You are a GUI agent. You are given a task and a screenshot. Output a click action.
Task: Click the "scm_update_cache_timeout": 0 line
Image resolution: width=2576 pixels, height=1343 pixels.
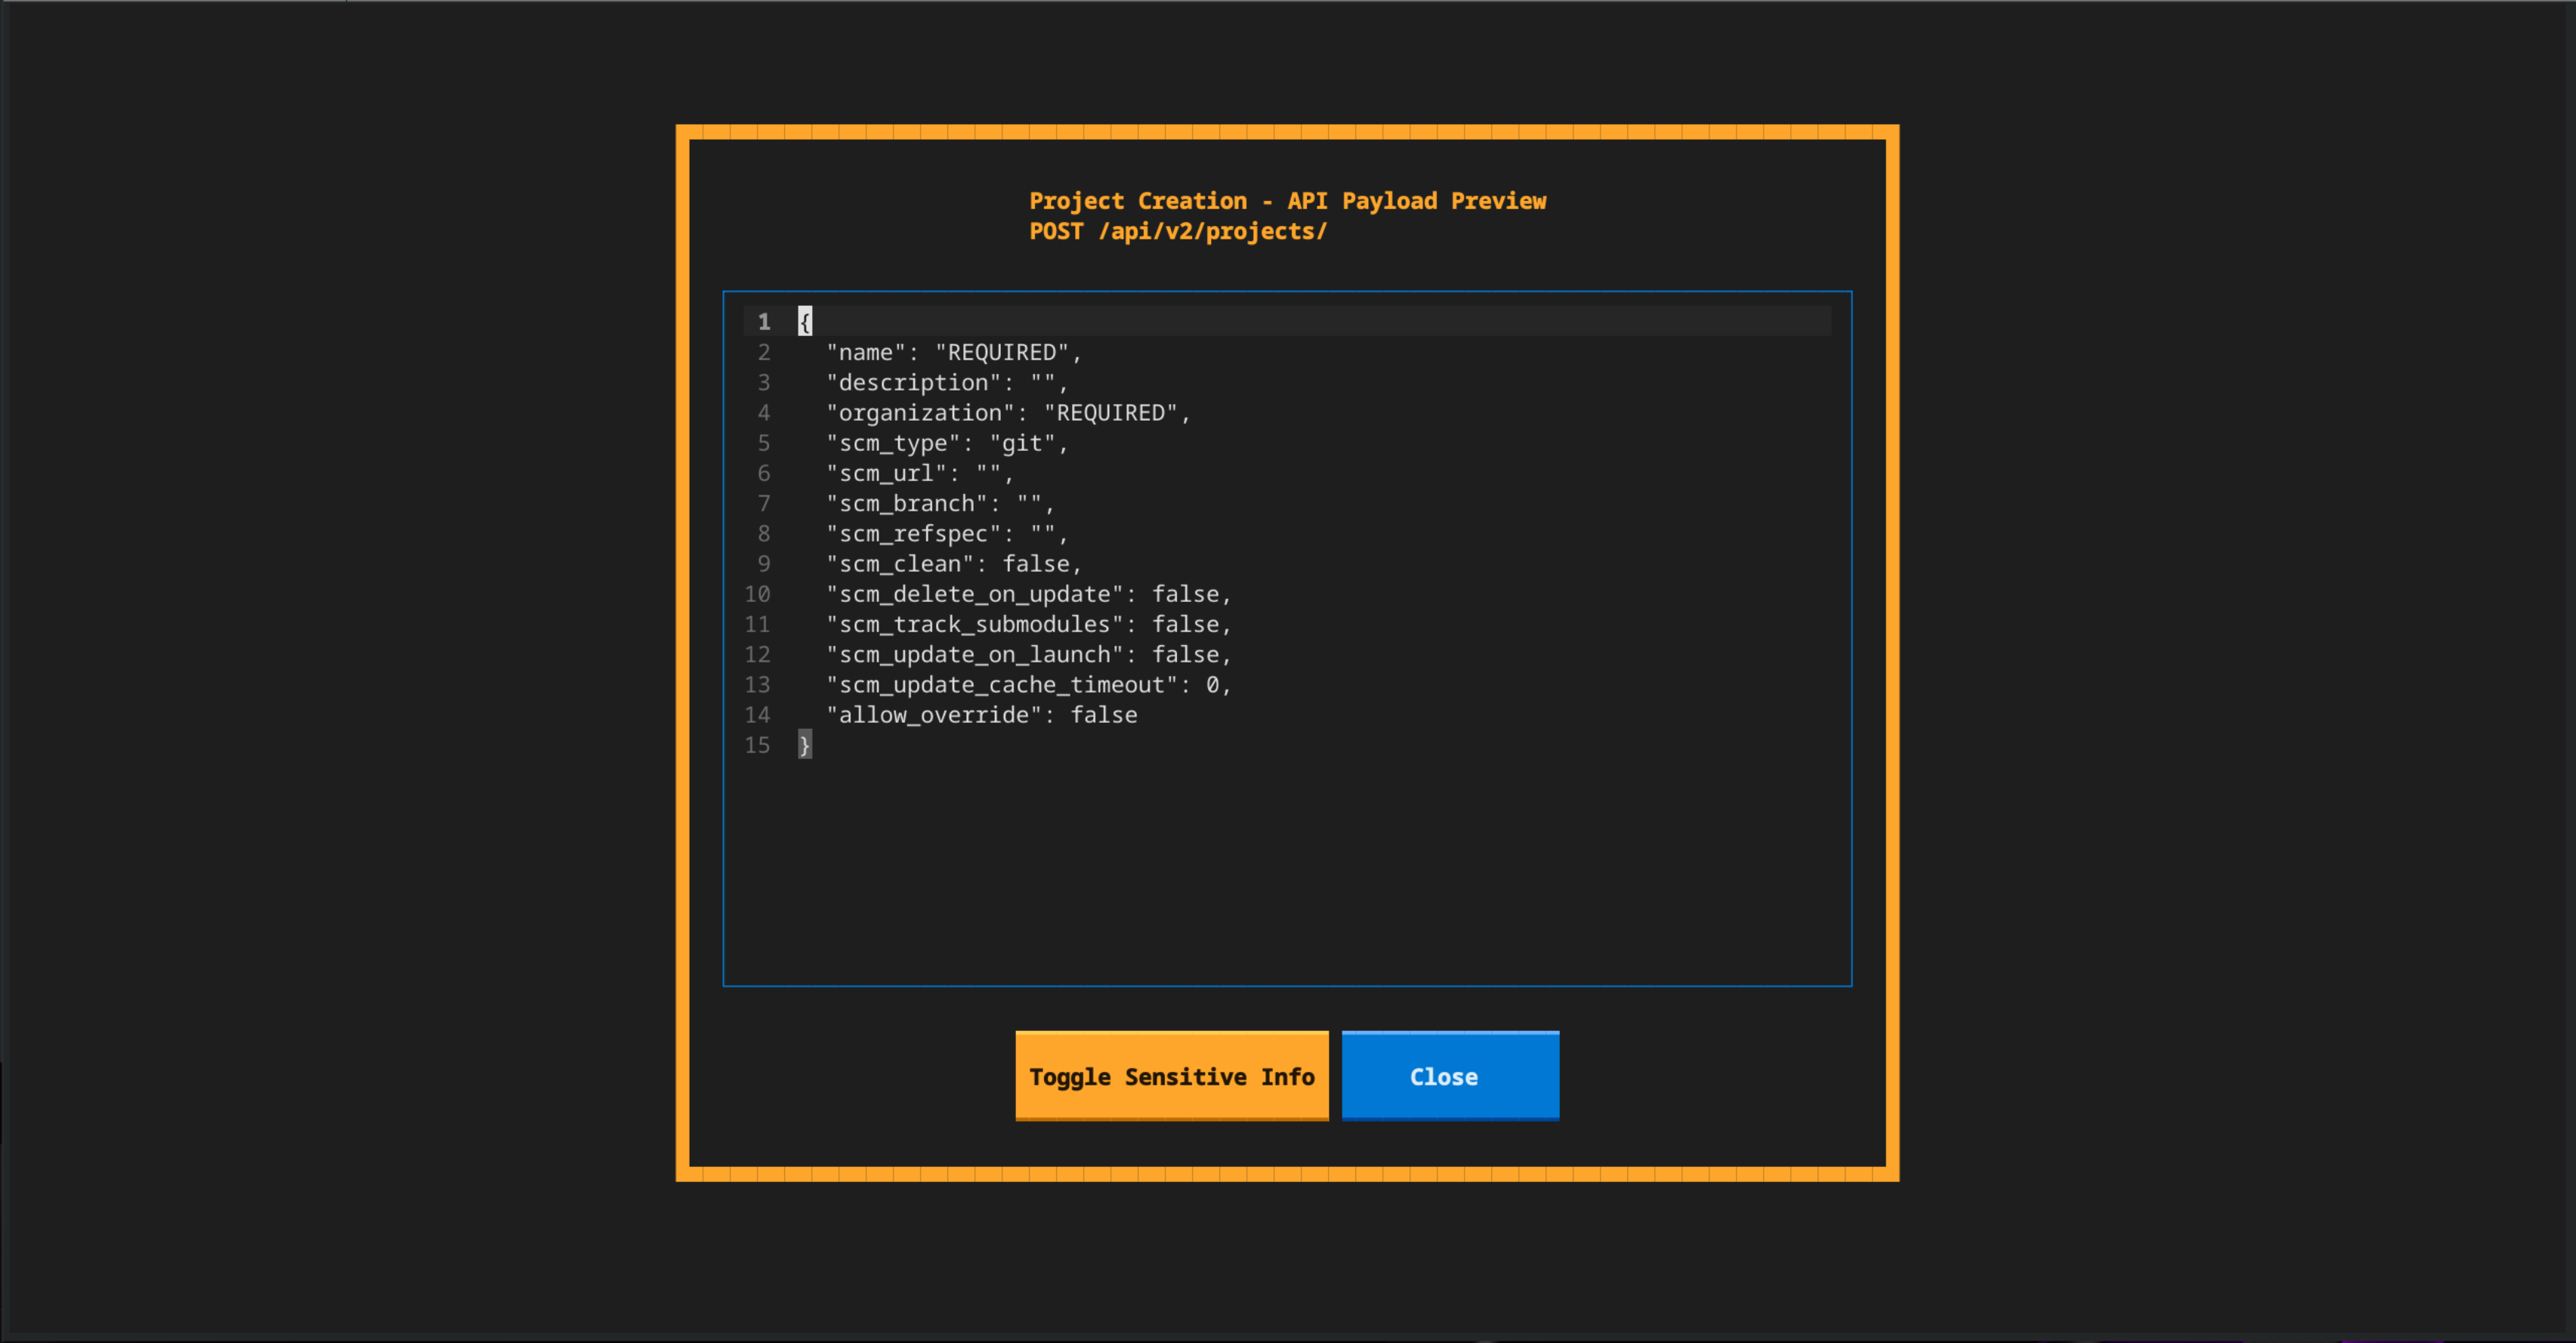pyautogui.click(x=1029, y=684)
